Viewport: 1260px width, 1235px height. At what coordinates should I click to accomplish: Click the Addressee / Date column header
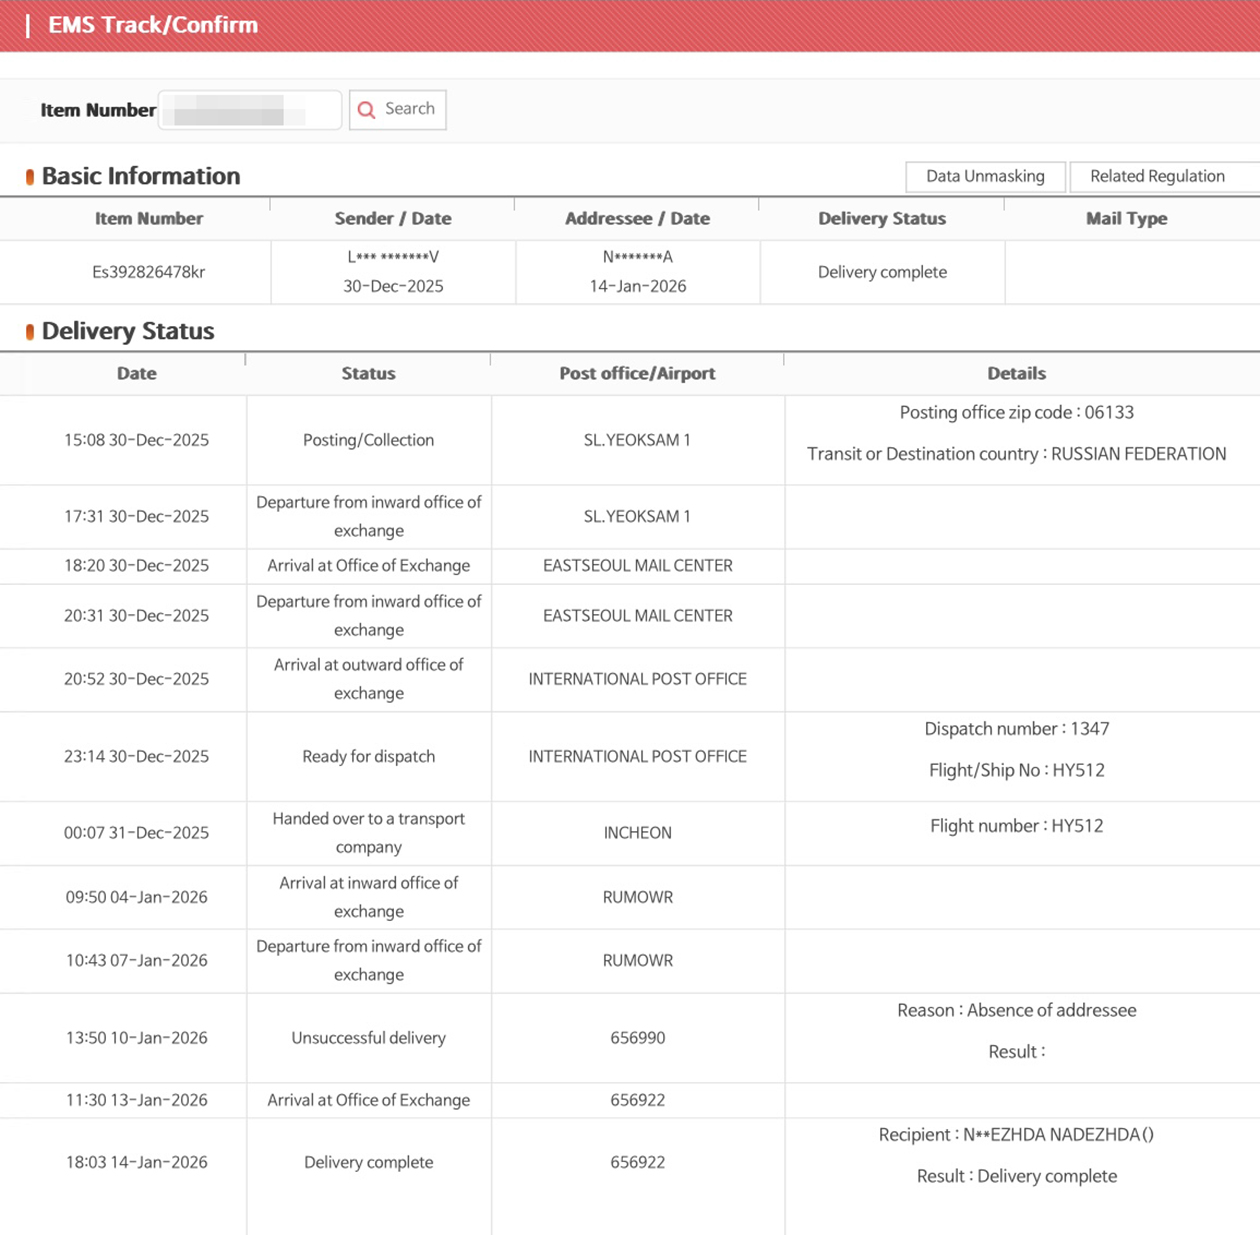click(x=637, y=218)
